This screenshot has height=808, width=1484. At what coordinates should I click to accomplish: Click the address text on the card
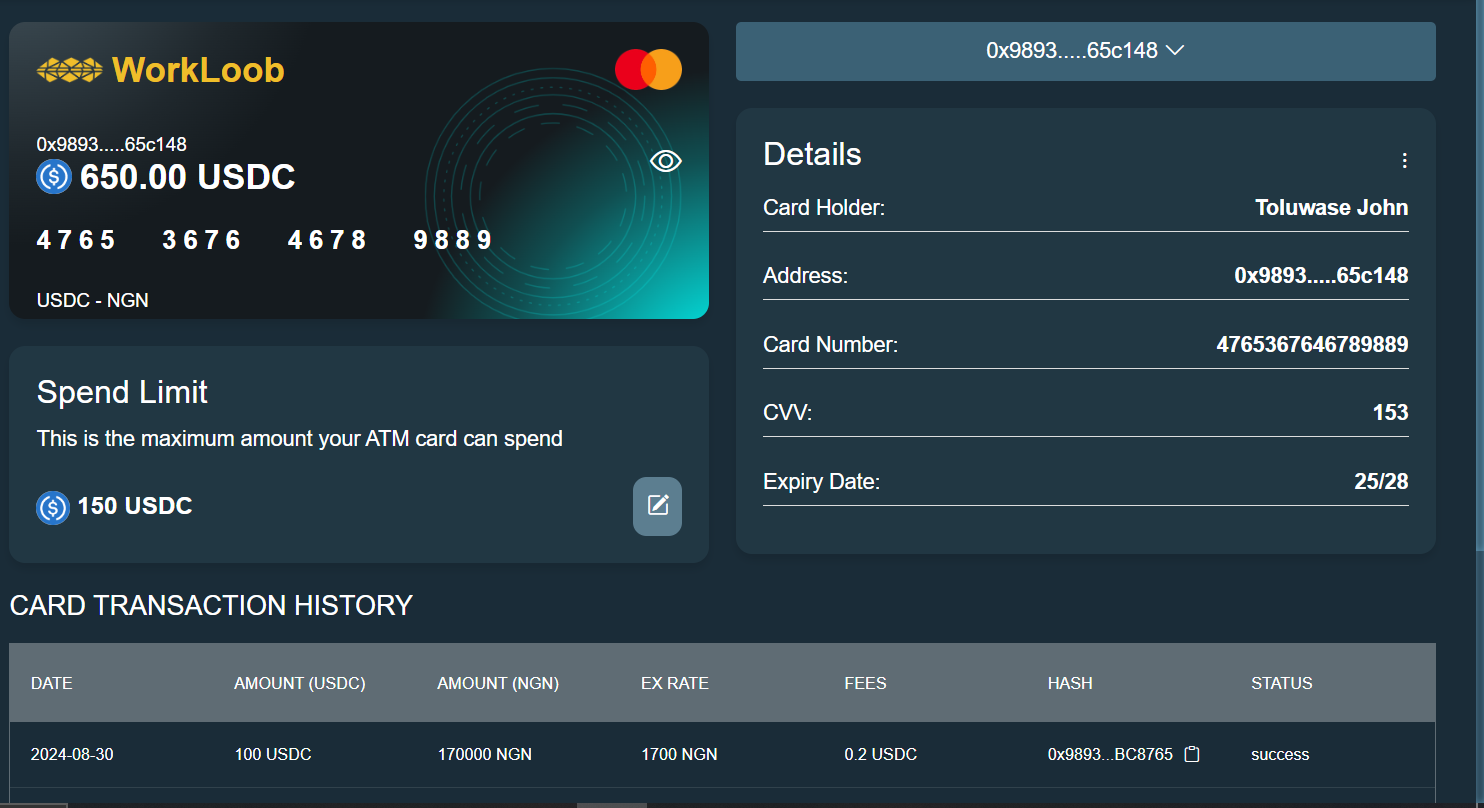coord(112,145)
